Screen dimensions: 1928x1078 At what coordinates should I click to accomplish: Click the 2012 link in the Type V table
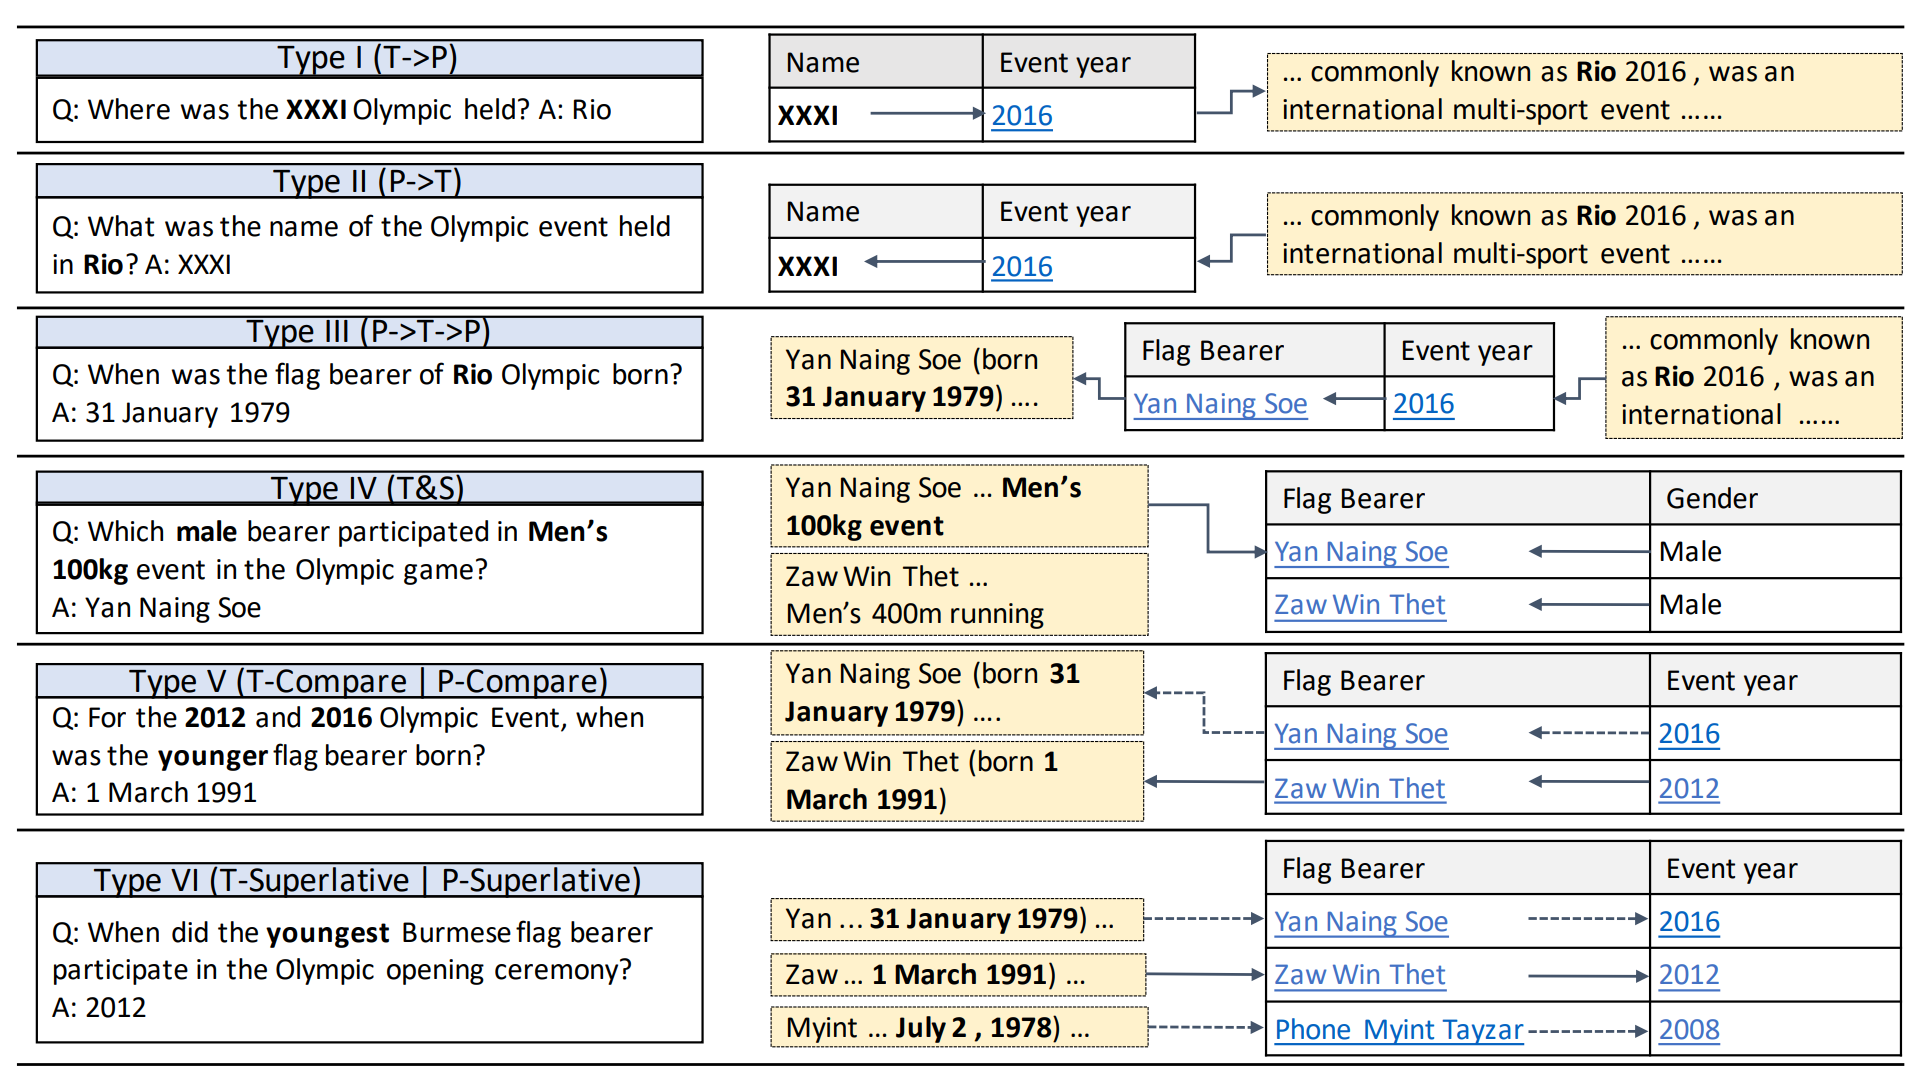pos(1688,789)
